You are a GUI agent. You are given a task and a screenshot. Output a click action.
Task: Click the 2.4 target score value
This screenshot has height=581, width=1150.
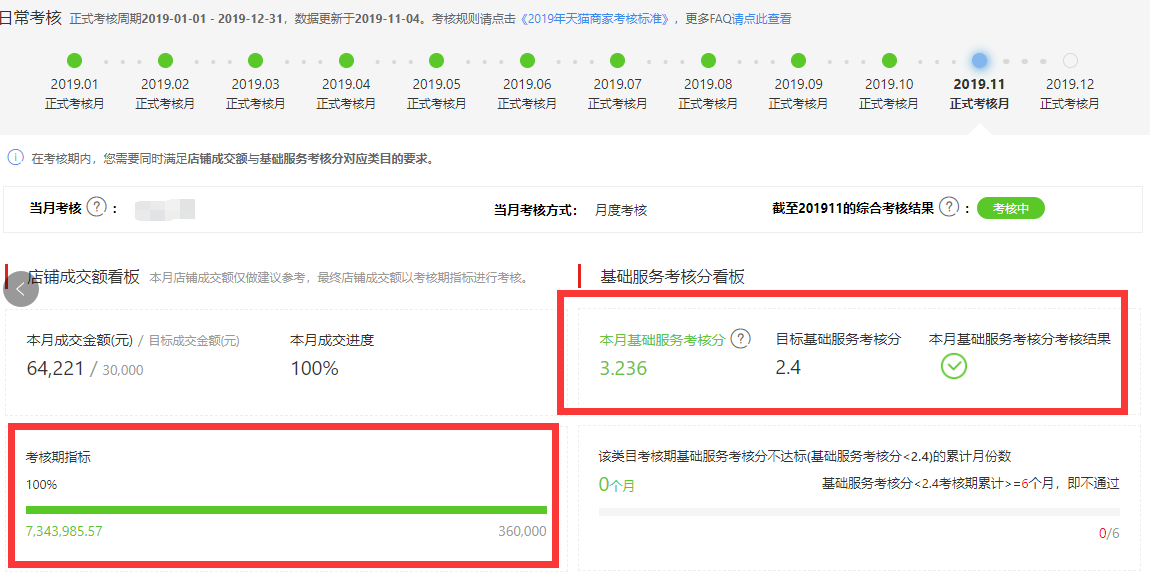788,368
